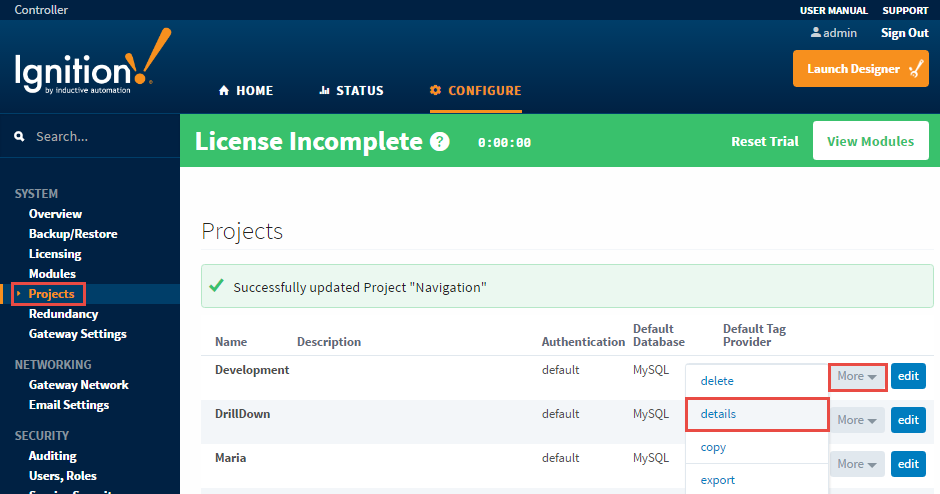Click the Default Tag Provider column header
Viewport: 940px width, 494px height.
[x=754, y=335]
